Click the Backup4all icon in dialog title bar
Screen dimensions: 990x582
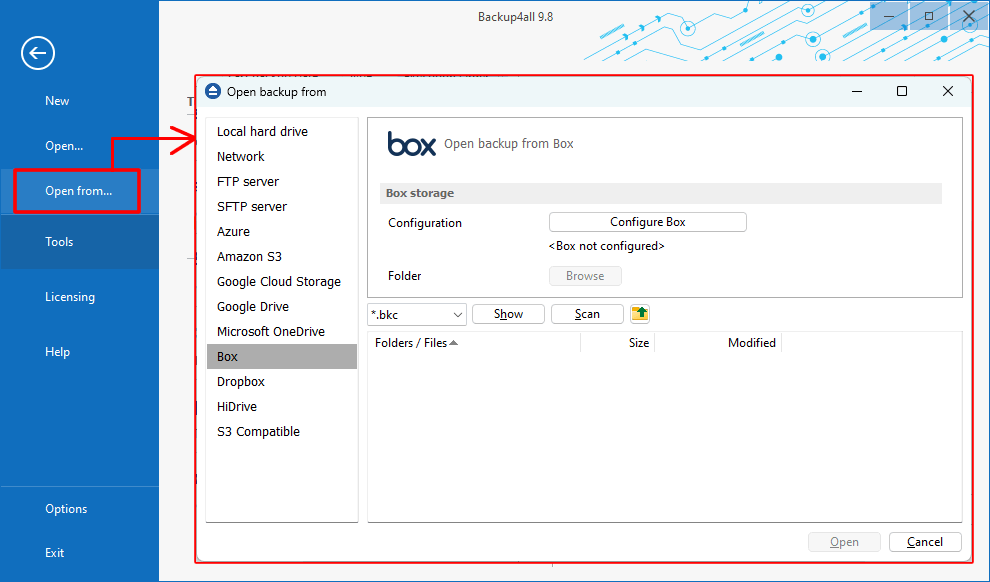(x=212, y=90)
